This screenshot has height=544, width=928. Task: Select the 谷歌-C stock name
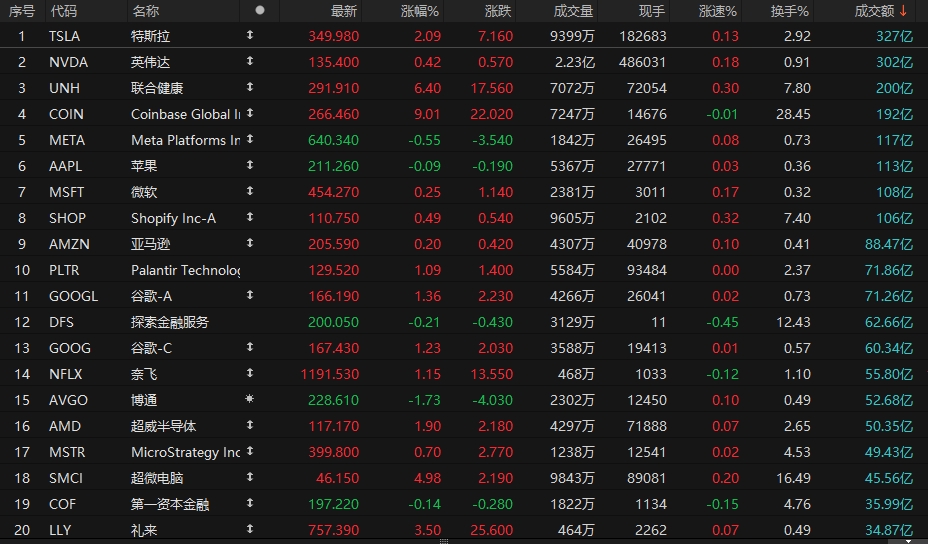pyautogui.click(x=151, y=348)
